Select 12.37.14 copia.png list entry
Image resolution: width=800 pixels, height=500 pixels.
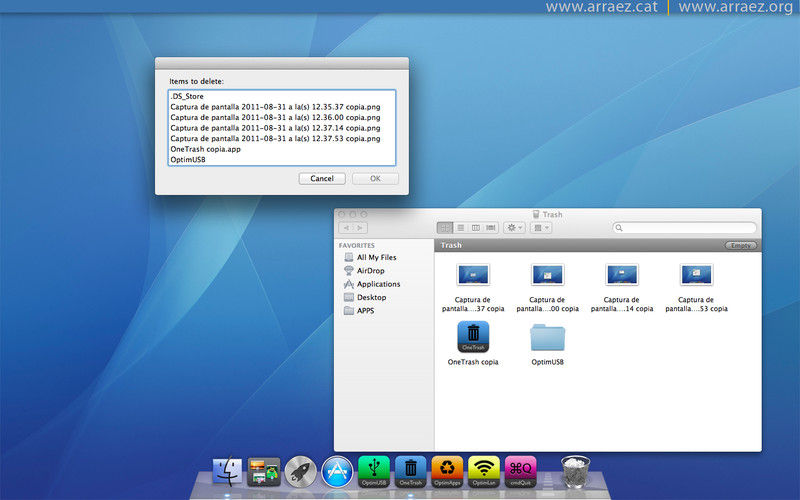[282, 128]
